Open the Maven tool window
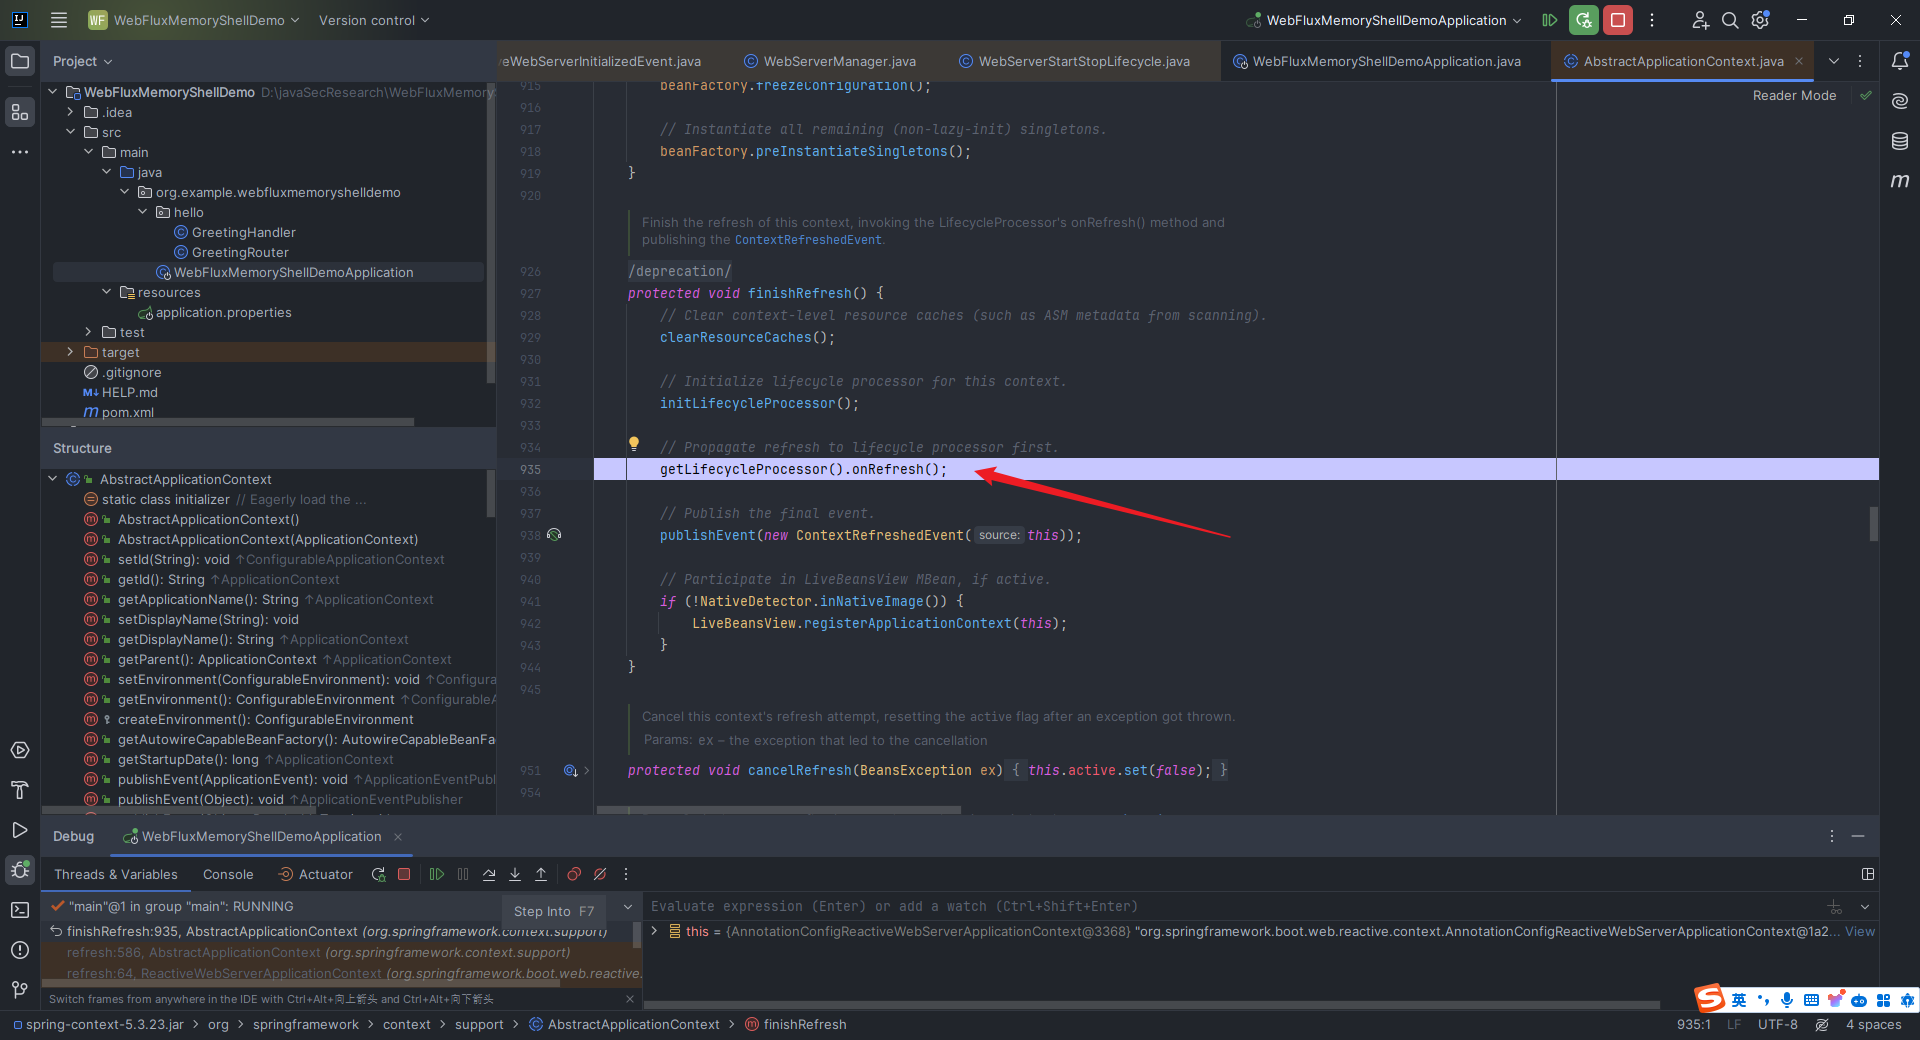1920x1040 pixels. (1900, 181)
